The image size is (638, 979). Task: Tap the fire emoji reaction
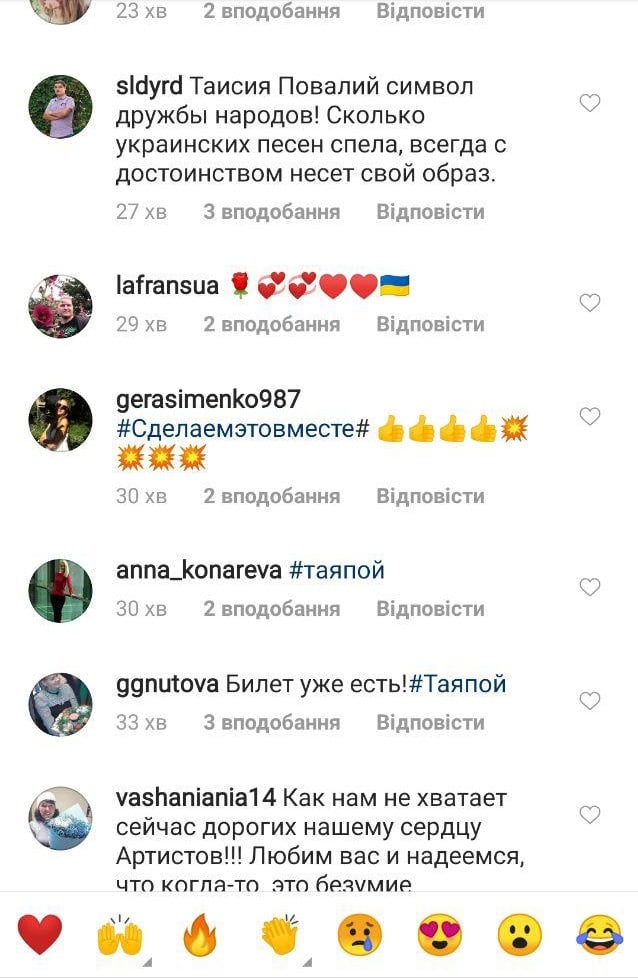(x=200, y=935)
